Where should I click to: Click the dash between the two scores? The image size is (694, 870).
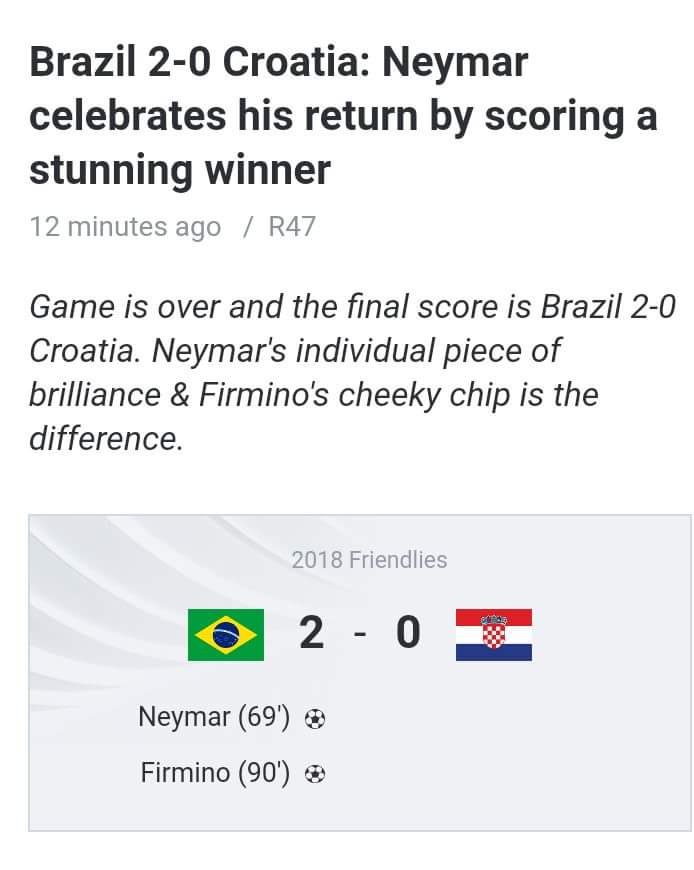pyautogui.click(x=360, y=635)
